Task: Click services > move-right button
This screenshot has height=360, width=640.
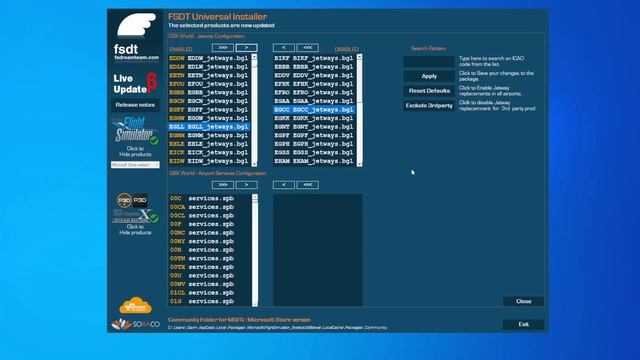Action: 247,185
